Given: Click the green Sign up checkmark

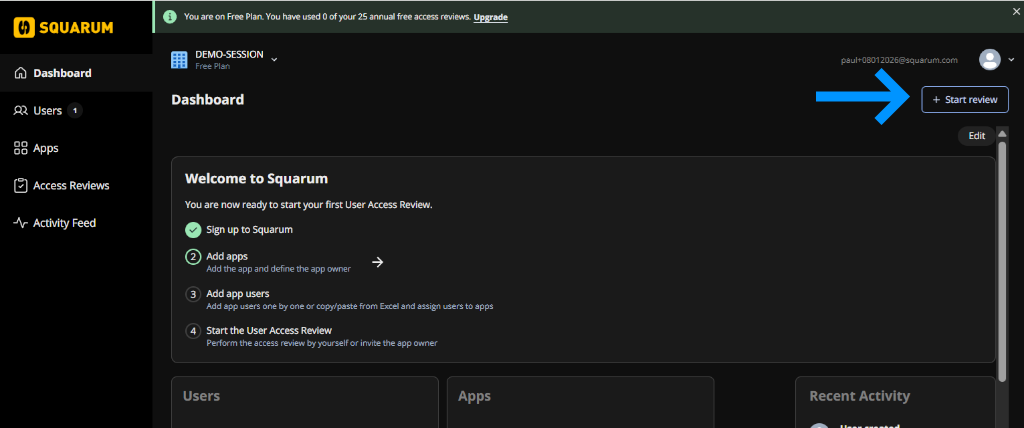Looking at the screenshot, I should point(193,230).
